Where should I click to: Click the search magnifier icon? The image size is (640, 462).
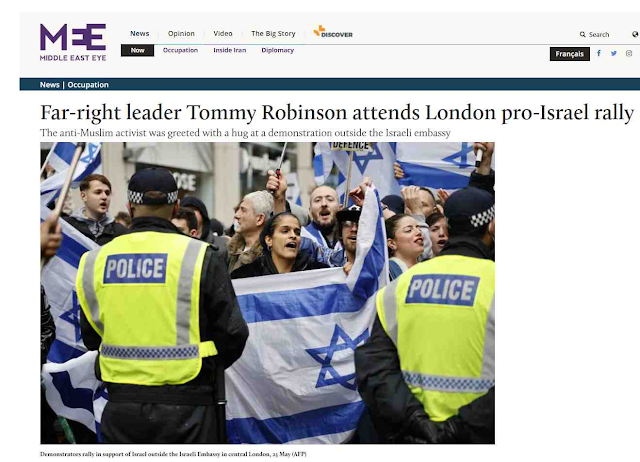tap(582, 35)
